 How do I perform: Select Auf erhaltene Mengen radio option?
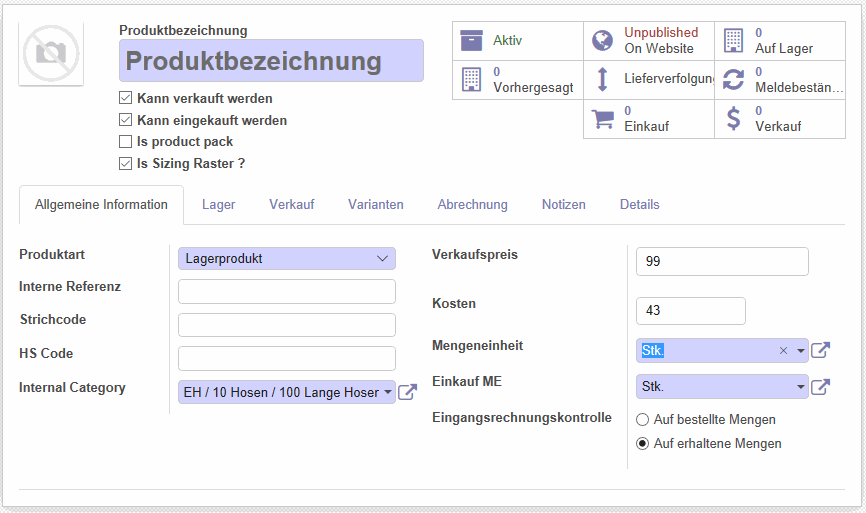click(x=642, y=443)
